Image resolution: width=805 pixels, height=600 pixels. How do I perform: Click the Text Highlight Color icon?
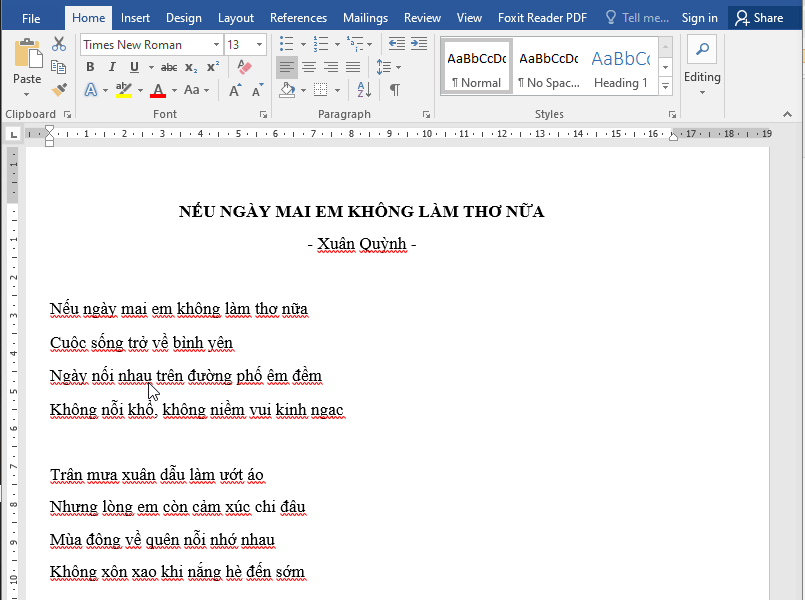click(125, 90)
